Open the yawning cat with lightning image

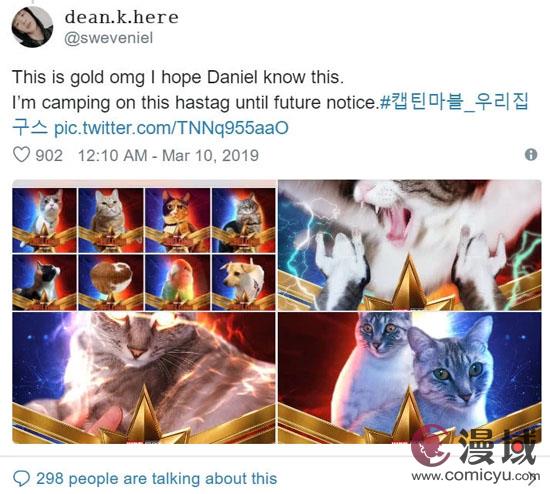pos(409,246)
